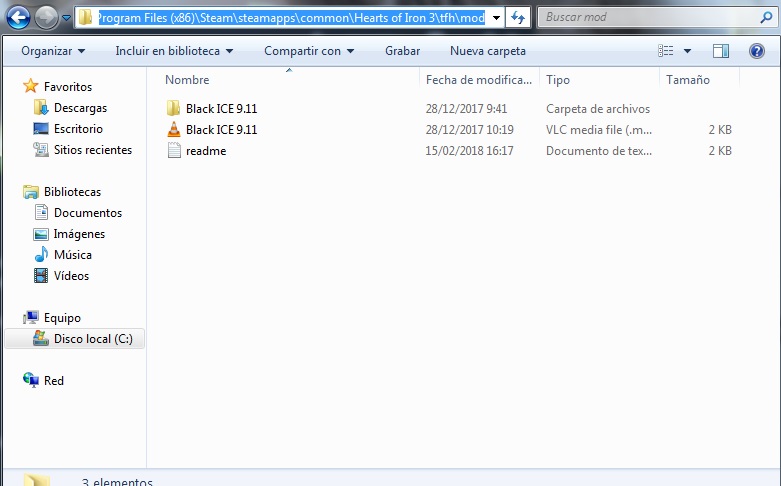
Task: Select Red in the navigation pane
Action: [54, 381]
